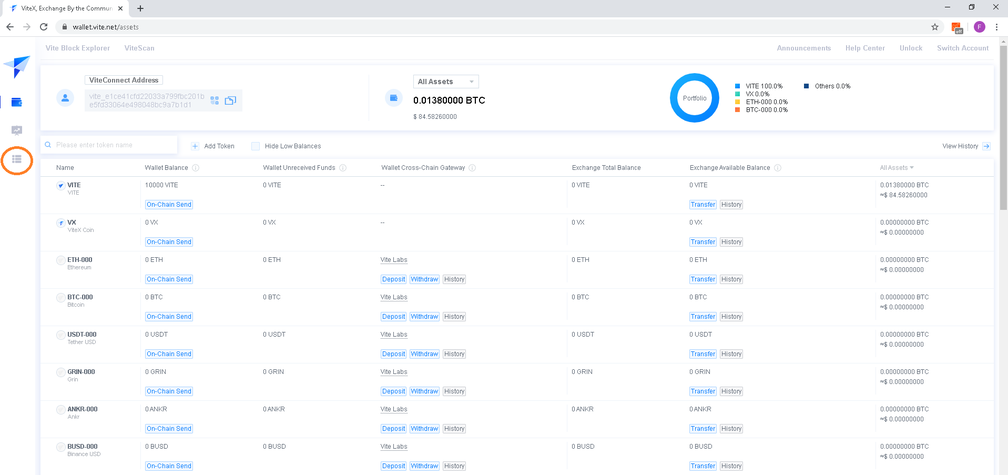Select the wallet address text
Screen dimensions: 1008x475
pyautogui.click(x=147, y=100)
